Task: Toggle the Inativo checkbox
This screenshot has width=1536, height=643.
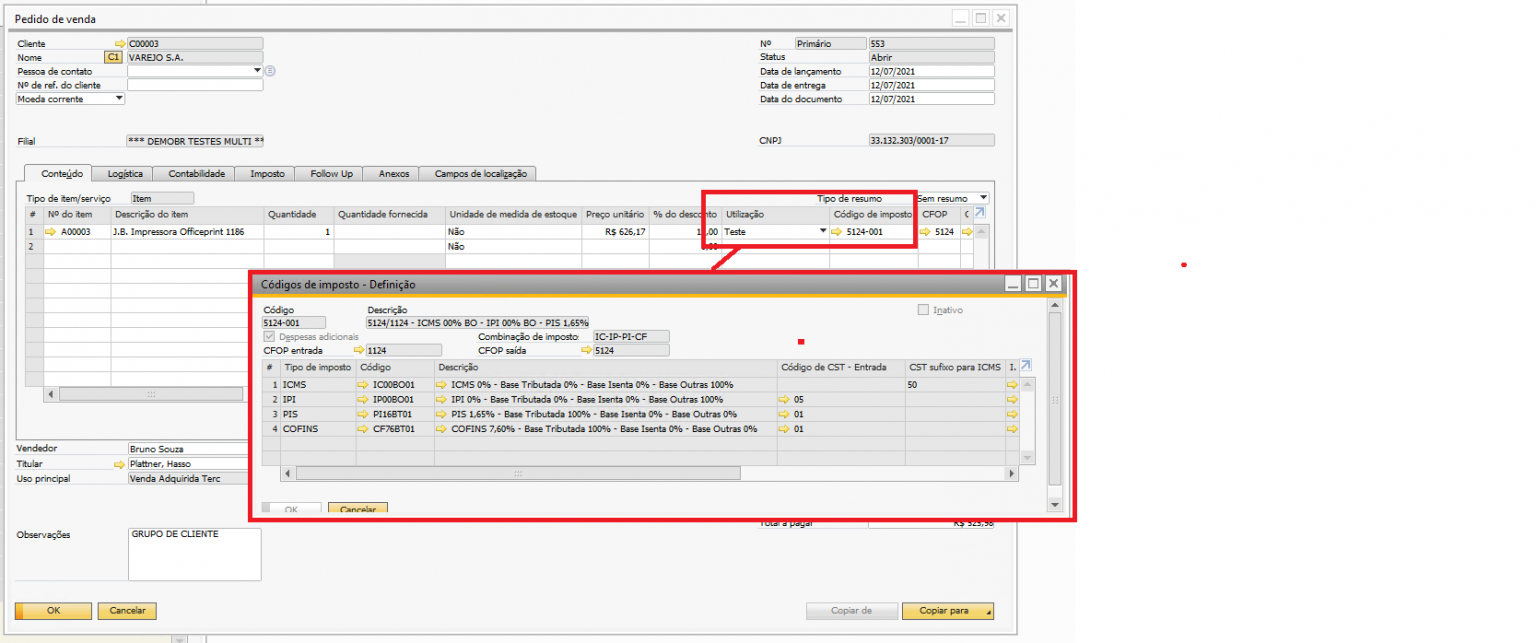Action: [x=923, y=310]
